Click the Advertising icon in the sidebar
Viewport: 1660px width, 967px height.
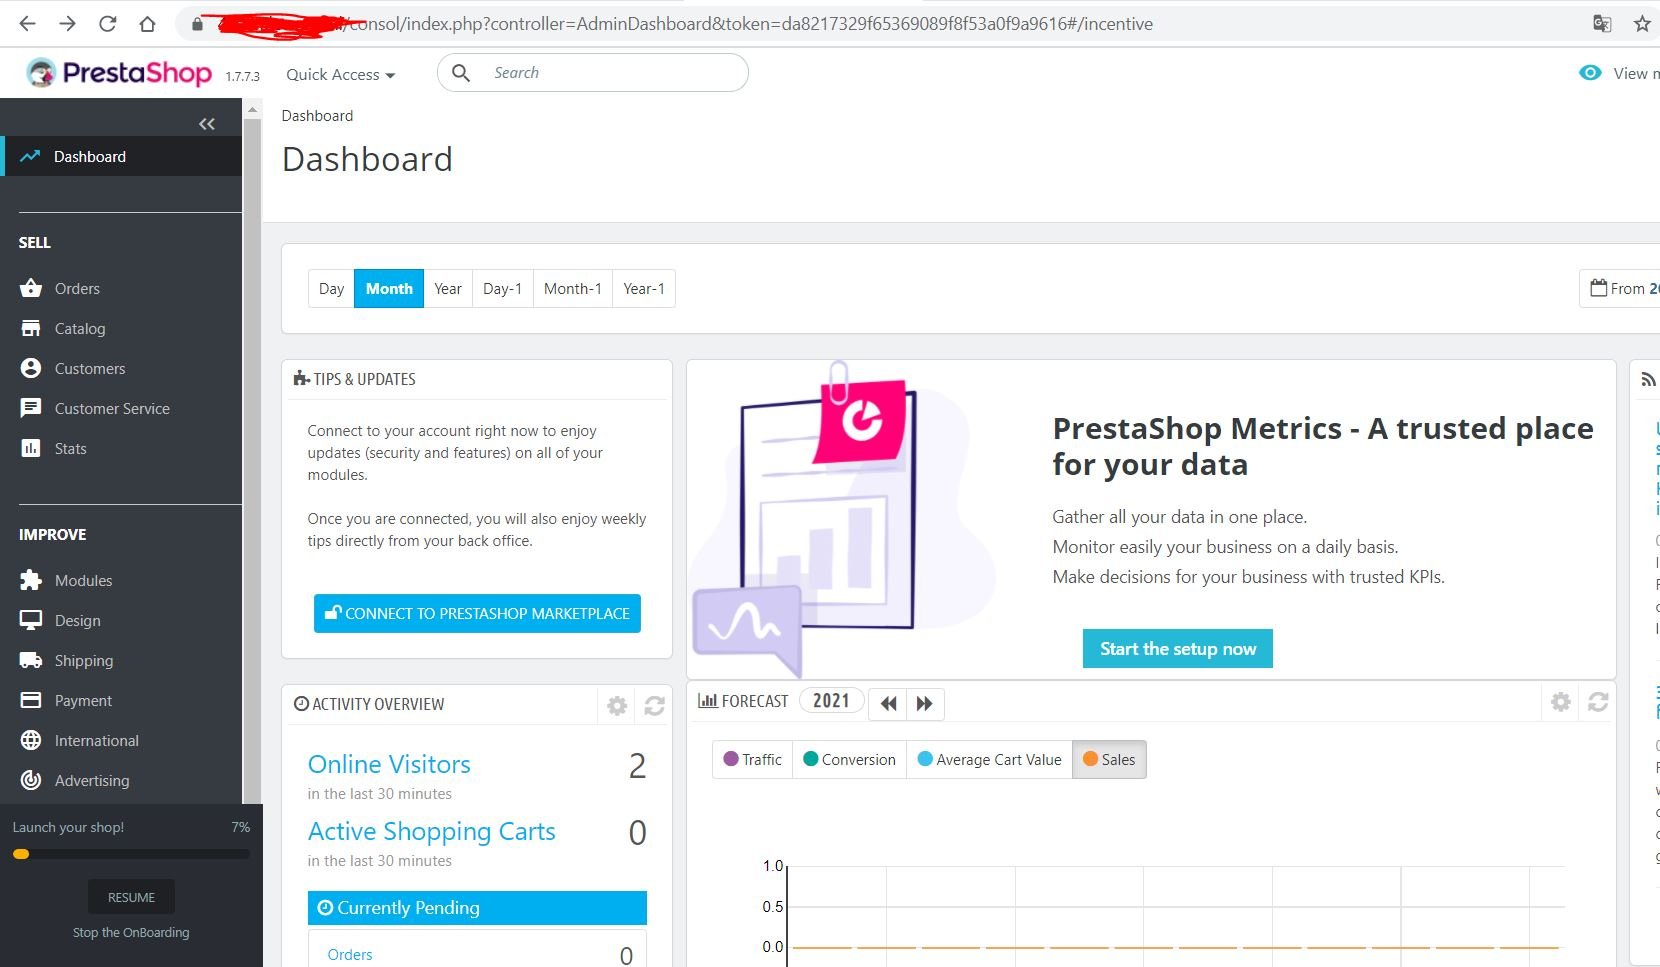pyautogui.click(x=31, y=780)
